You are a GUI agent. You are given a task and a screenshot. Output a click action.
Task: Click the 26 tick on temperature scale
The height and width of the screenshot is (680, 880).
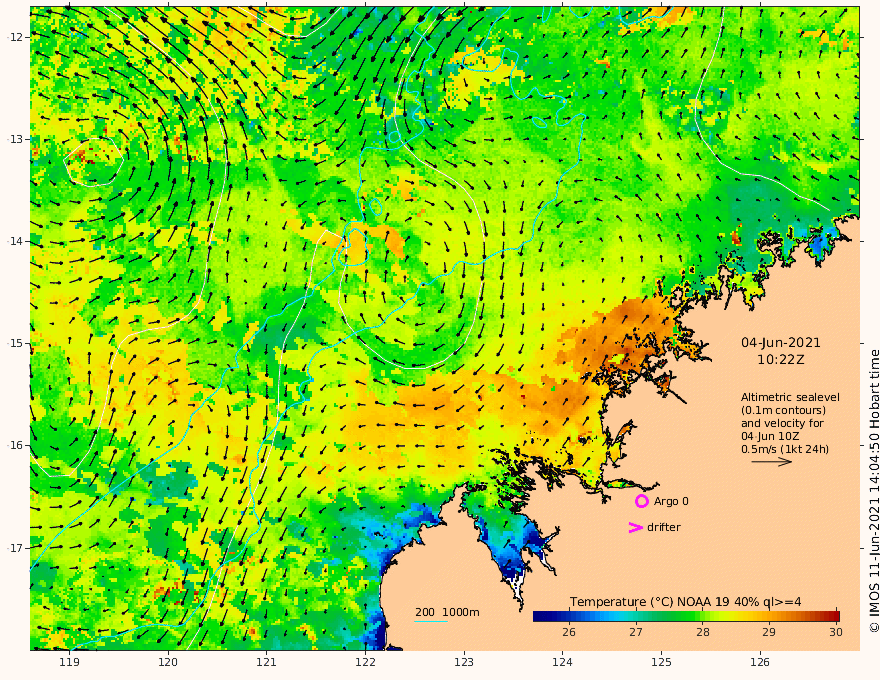[569, 632]
